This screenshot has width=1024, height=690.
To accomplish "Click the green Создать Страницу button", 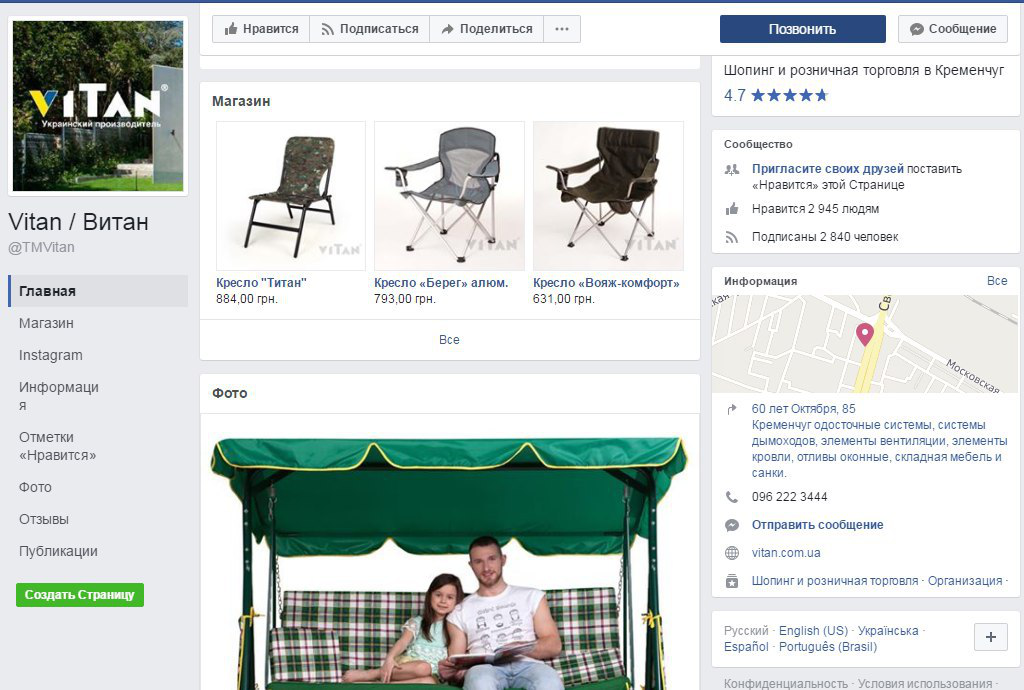I will [x=80, y=595].
